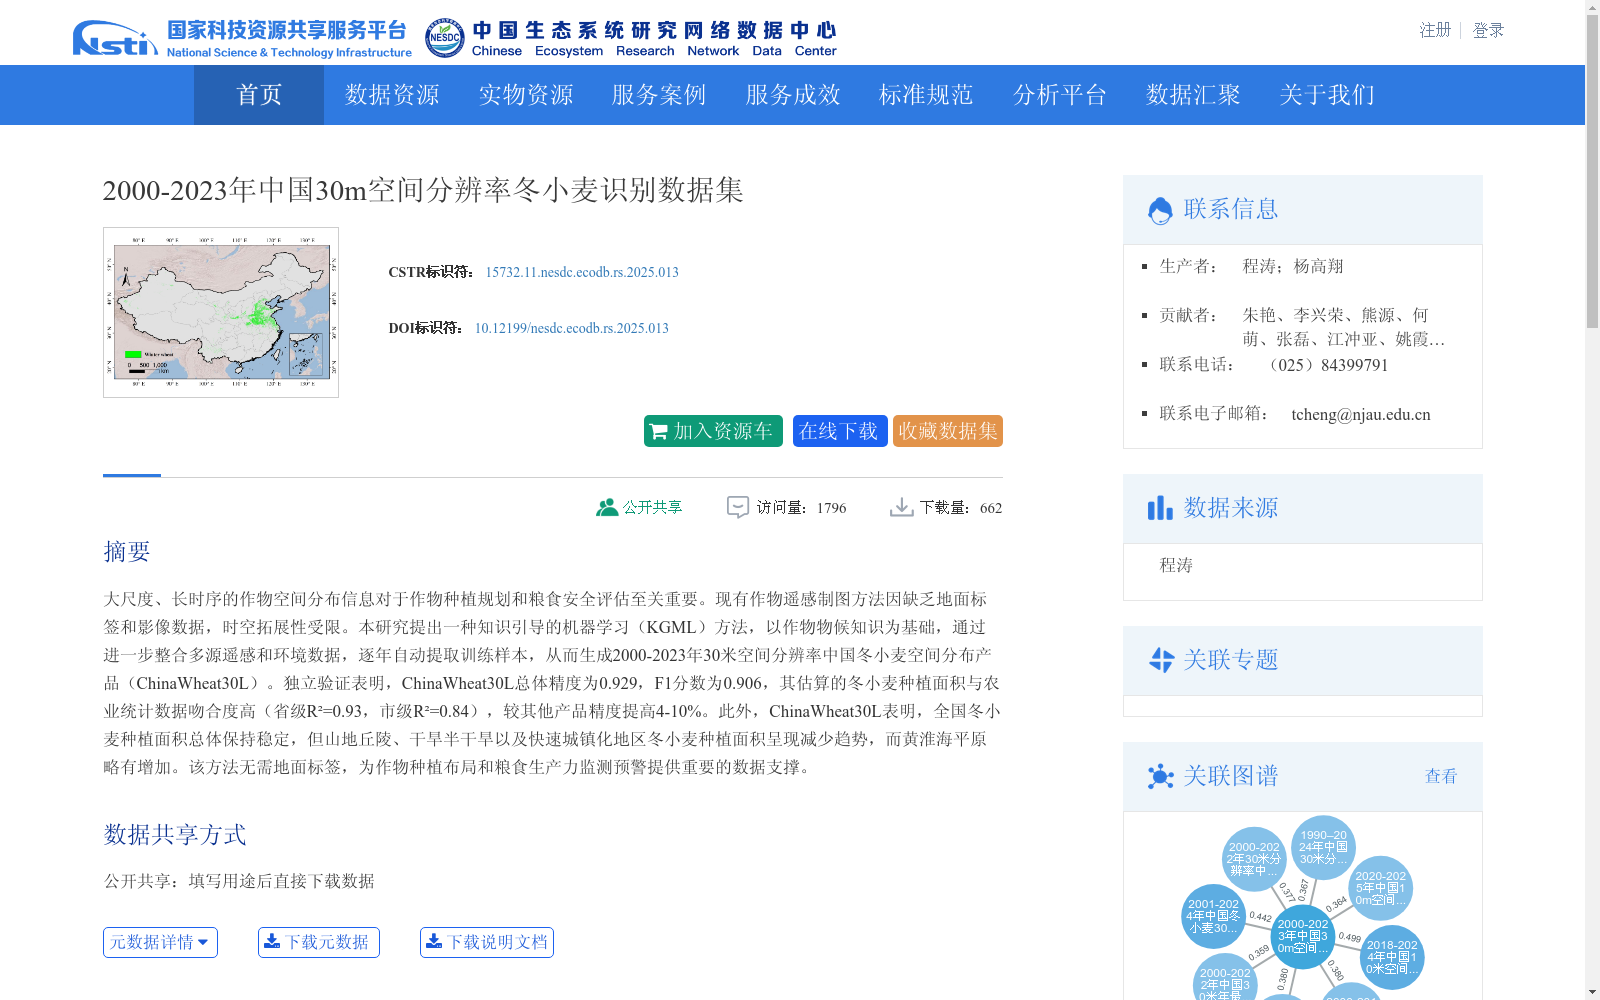Click the related topics icon
The height and width of the screenshot is (1000, 1600).
point(1161,660)
